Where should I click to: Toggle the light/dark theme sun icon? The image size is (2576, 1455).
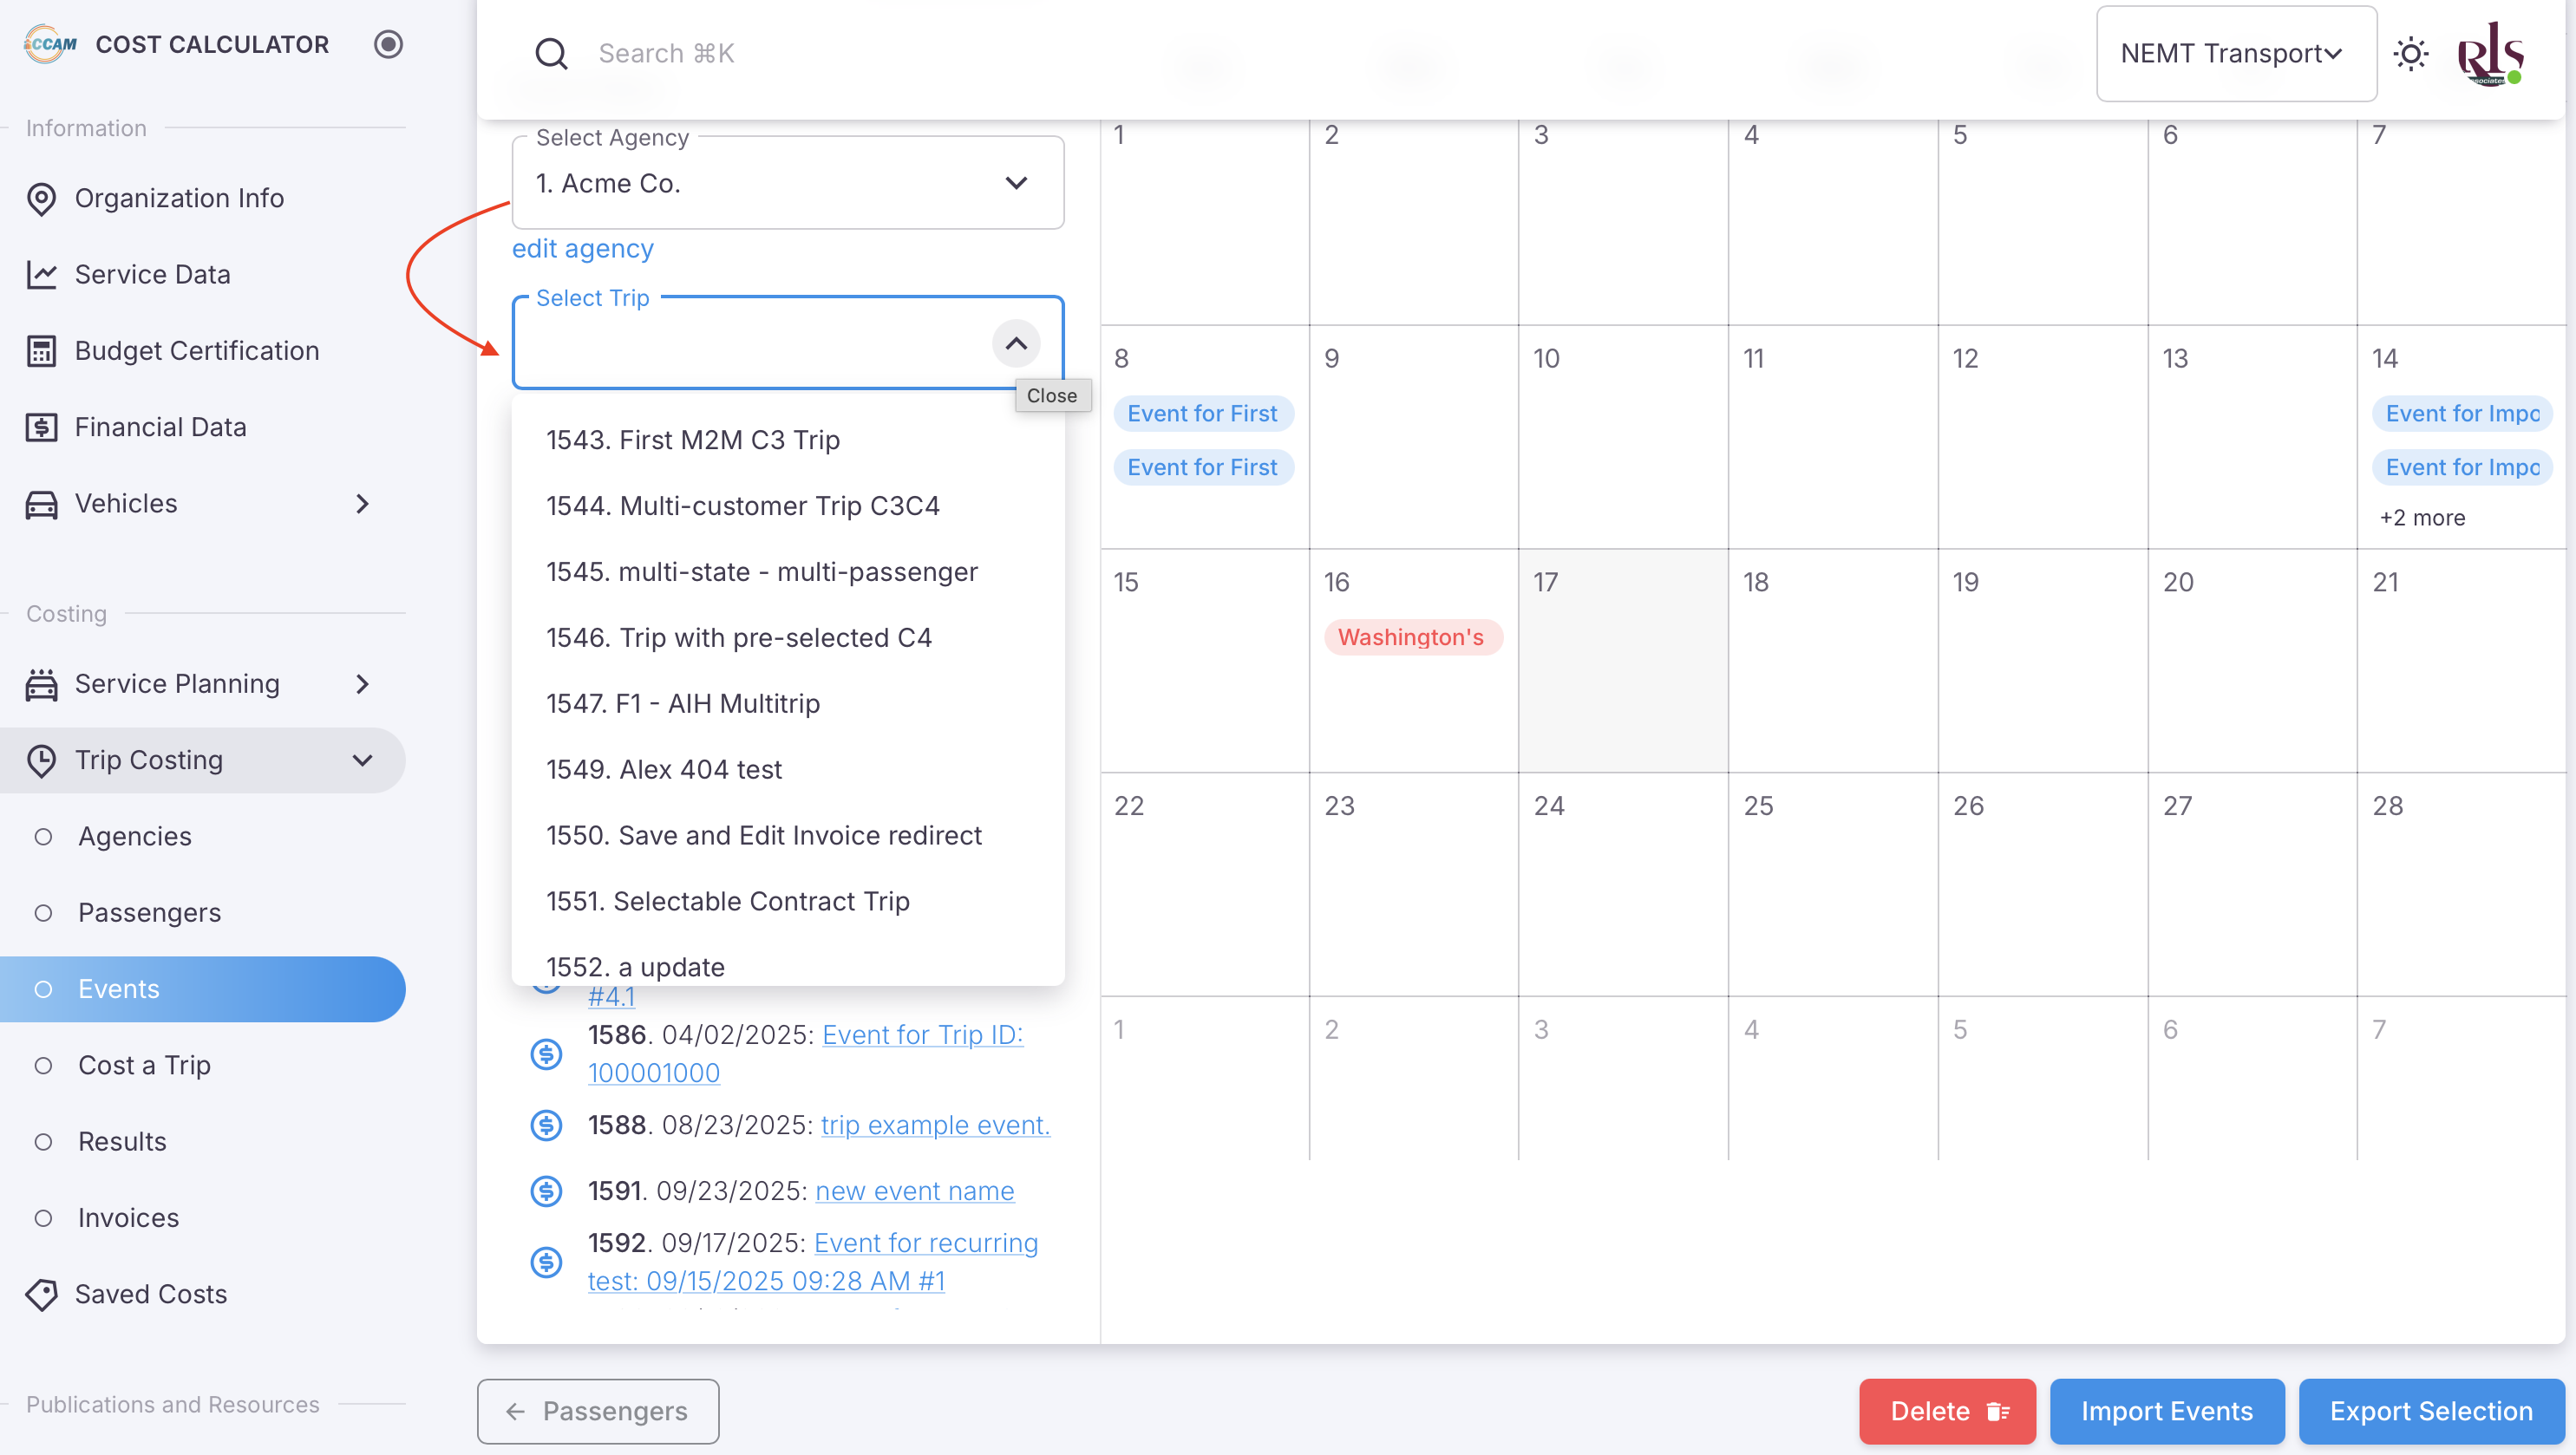[2410, 53]
